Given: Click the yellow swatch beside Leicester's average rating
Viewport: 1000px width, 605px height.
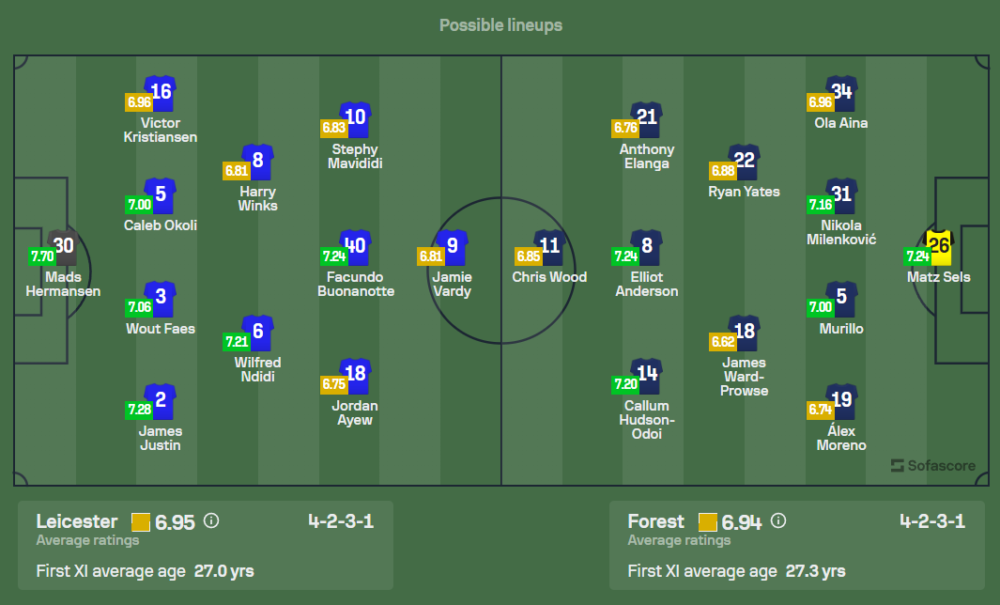Looking at the screenshot, I should pyautogui.click(x=140, y=522).
